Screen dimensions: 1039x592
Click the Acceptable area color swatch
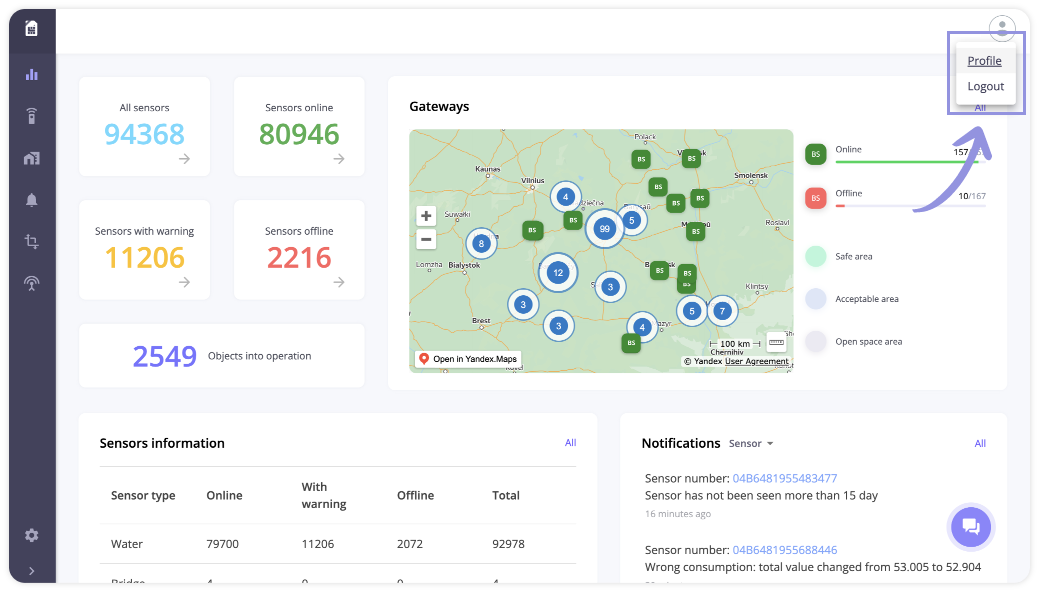tap(816, 299)
